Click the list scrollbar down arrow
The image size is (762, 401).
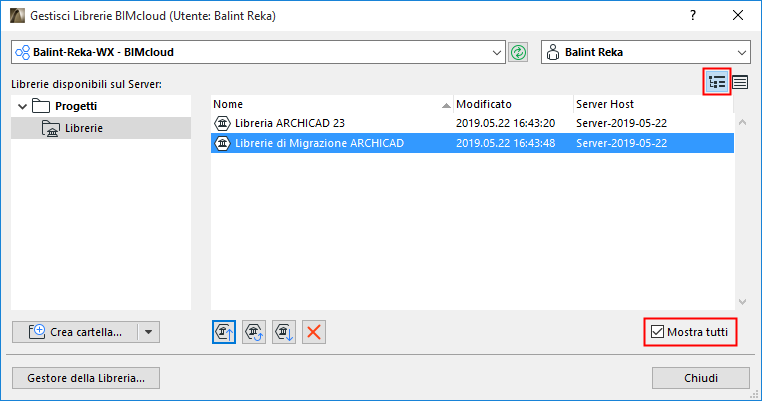(743, 302)
